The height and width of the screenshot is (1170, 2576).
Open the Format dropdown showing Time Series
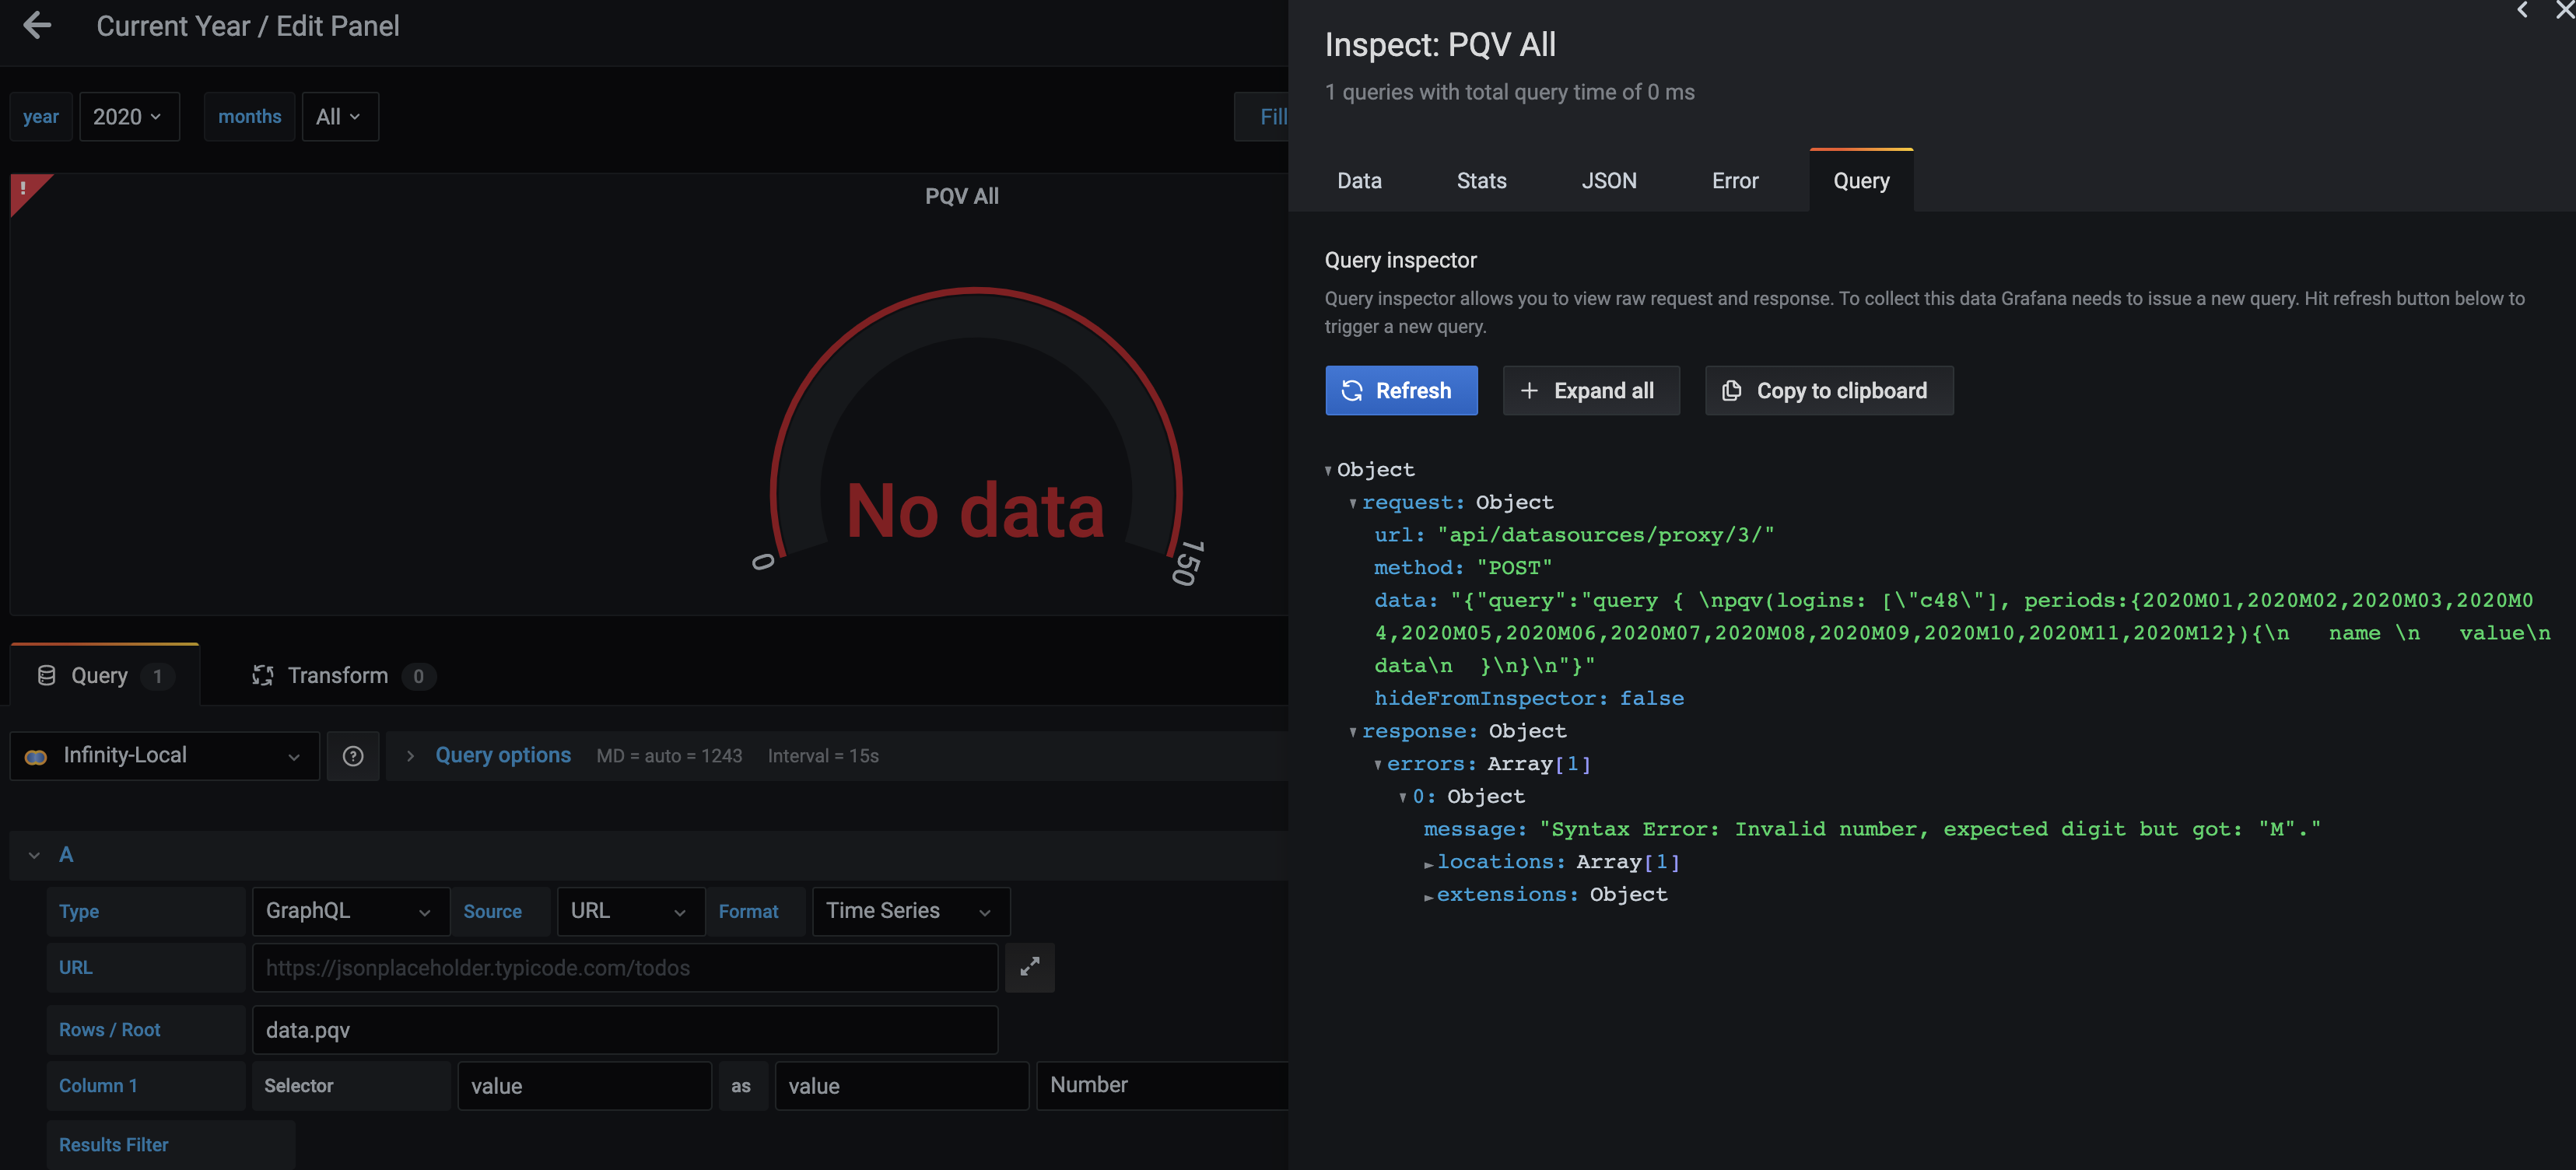click(x=910, y=911)
